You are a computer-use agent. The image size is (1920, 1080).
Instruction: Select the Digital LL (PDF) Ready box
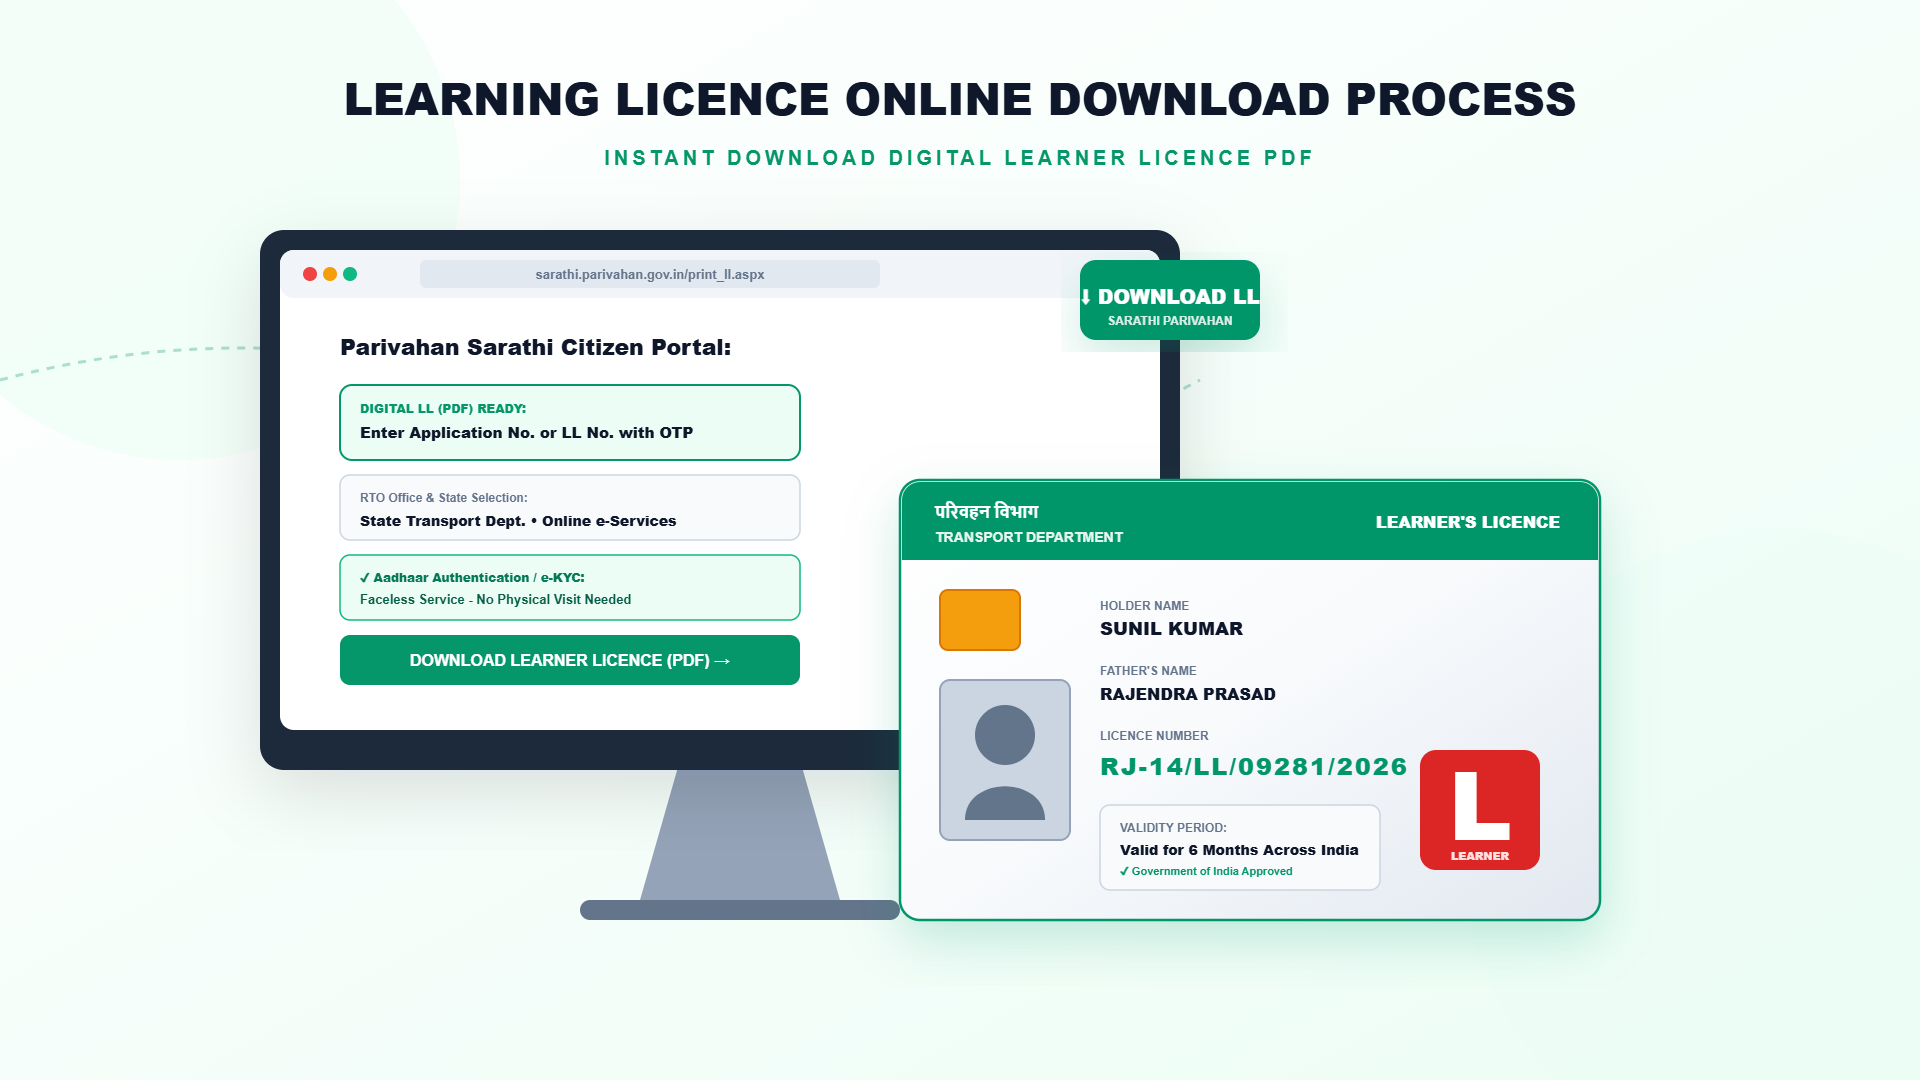tap(570, 422)
